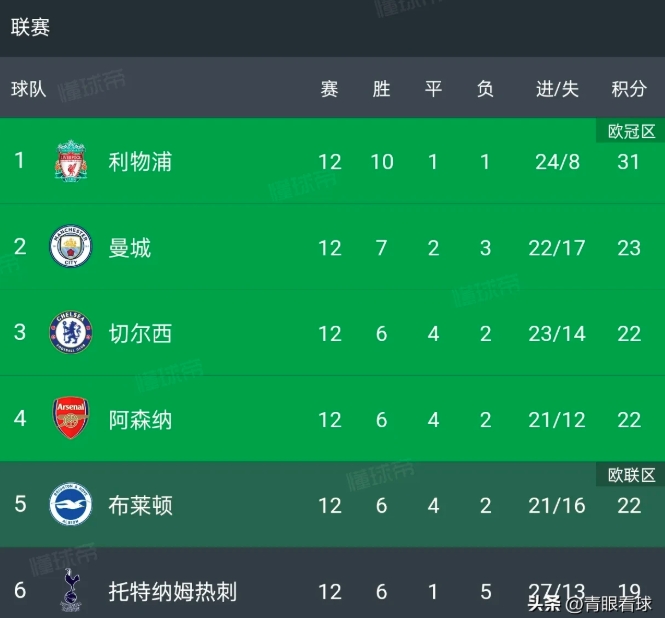This screenshot has height=618, width=665.
Task: Select the 积分 points column header
Action: click(629, 89)
